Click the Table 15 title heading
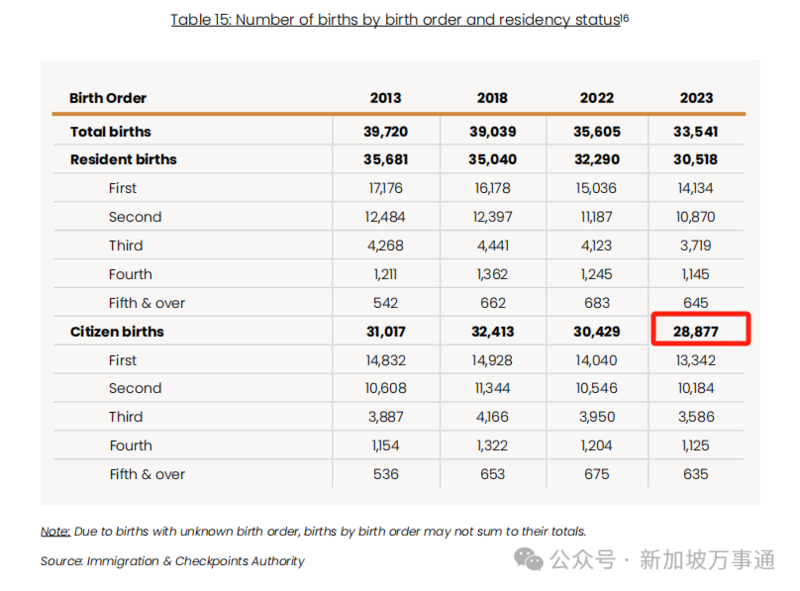Image resolution: width=800 pixels, height=591 pixels. click(x=395, y=19)
